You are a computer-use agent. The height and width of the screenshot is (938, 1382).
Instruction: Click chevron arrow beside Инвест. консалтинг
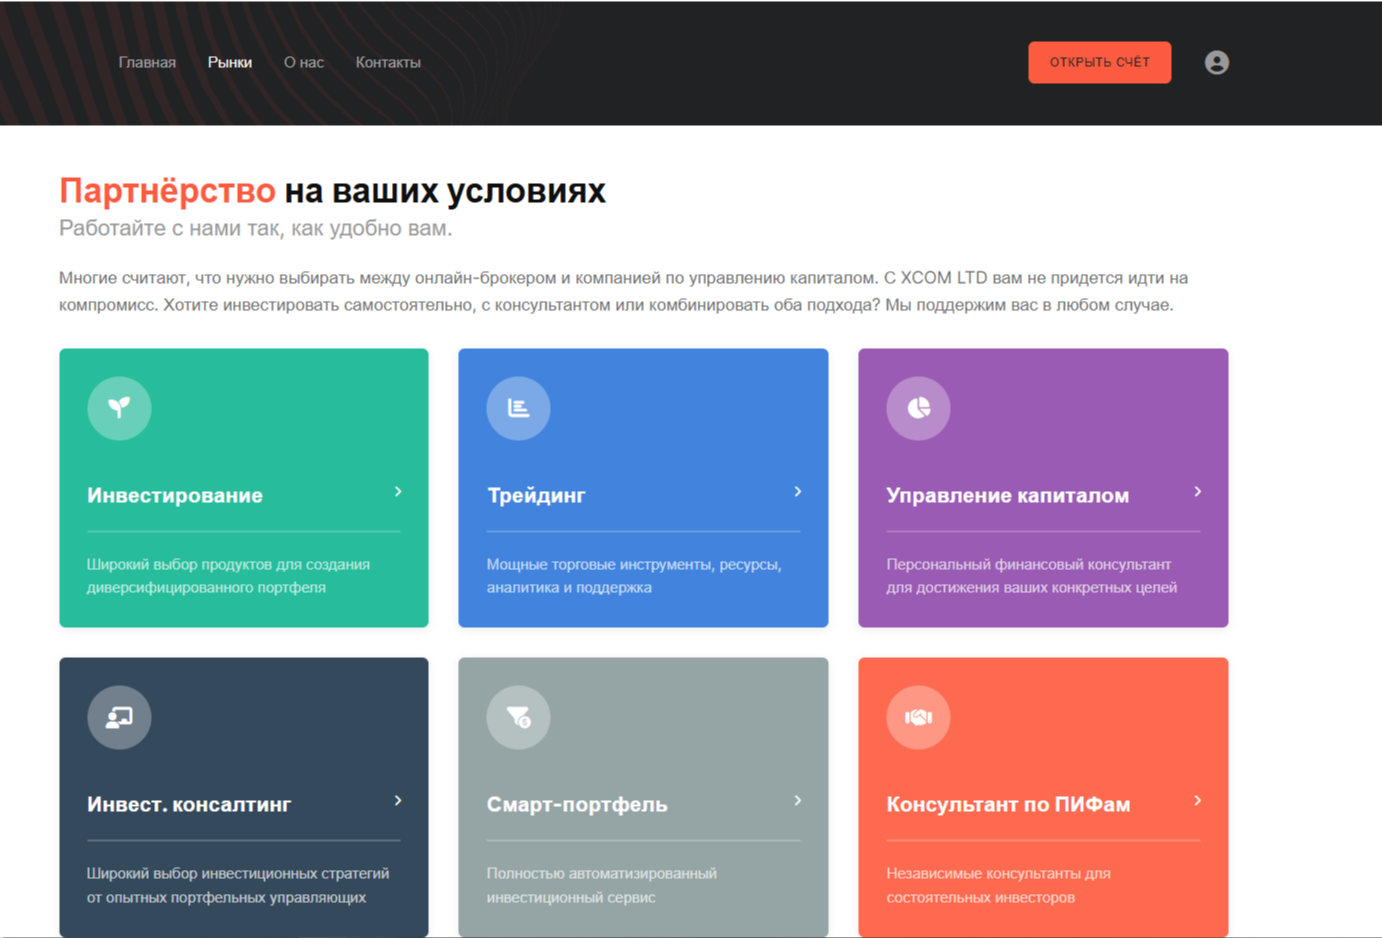click(398, 801)
